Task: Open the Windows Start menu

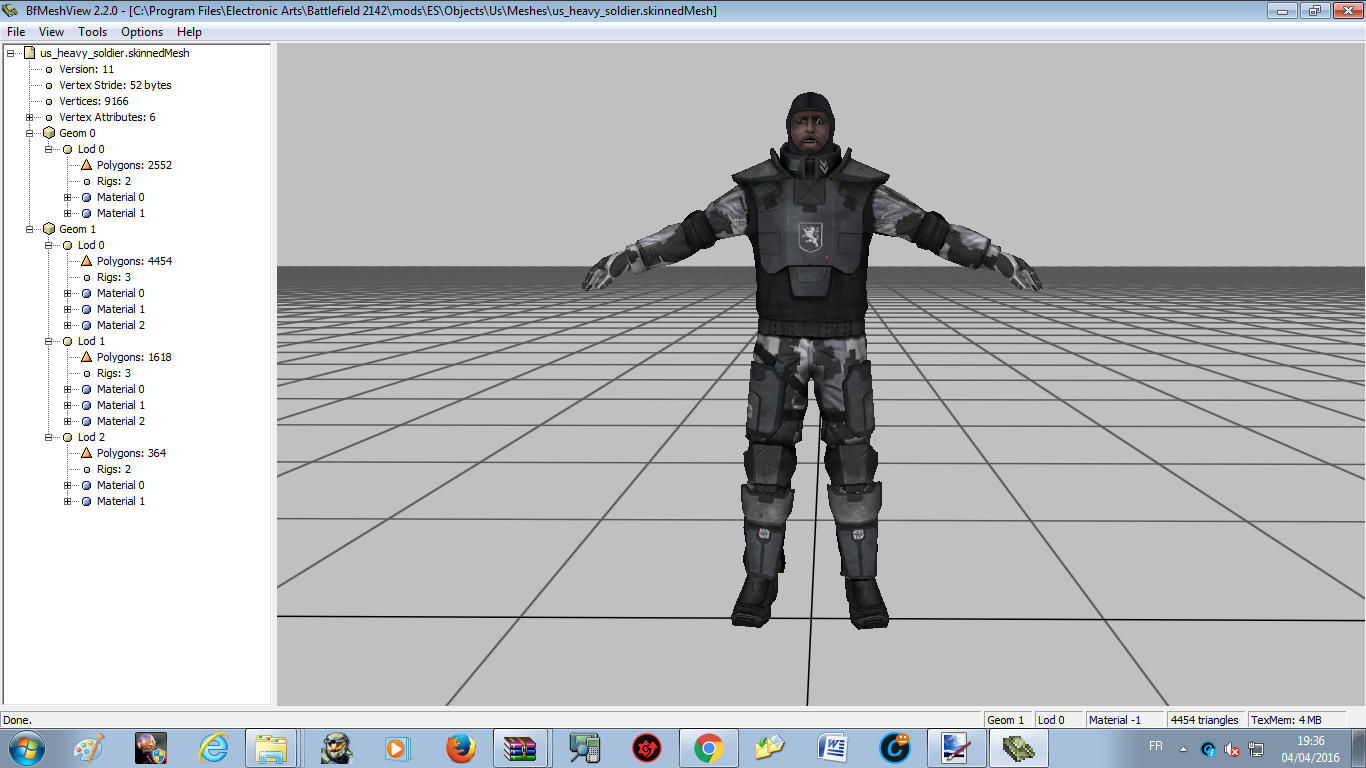Action: [x=25, y=748]
